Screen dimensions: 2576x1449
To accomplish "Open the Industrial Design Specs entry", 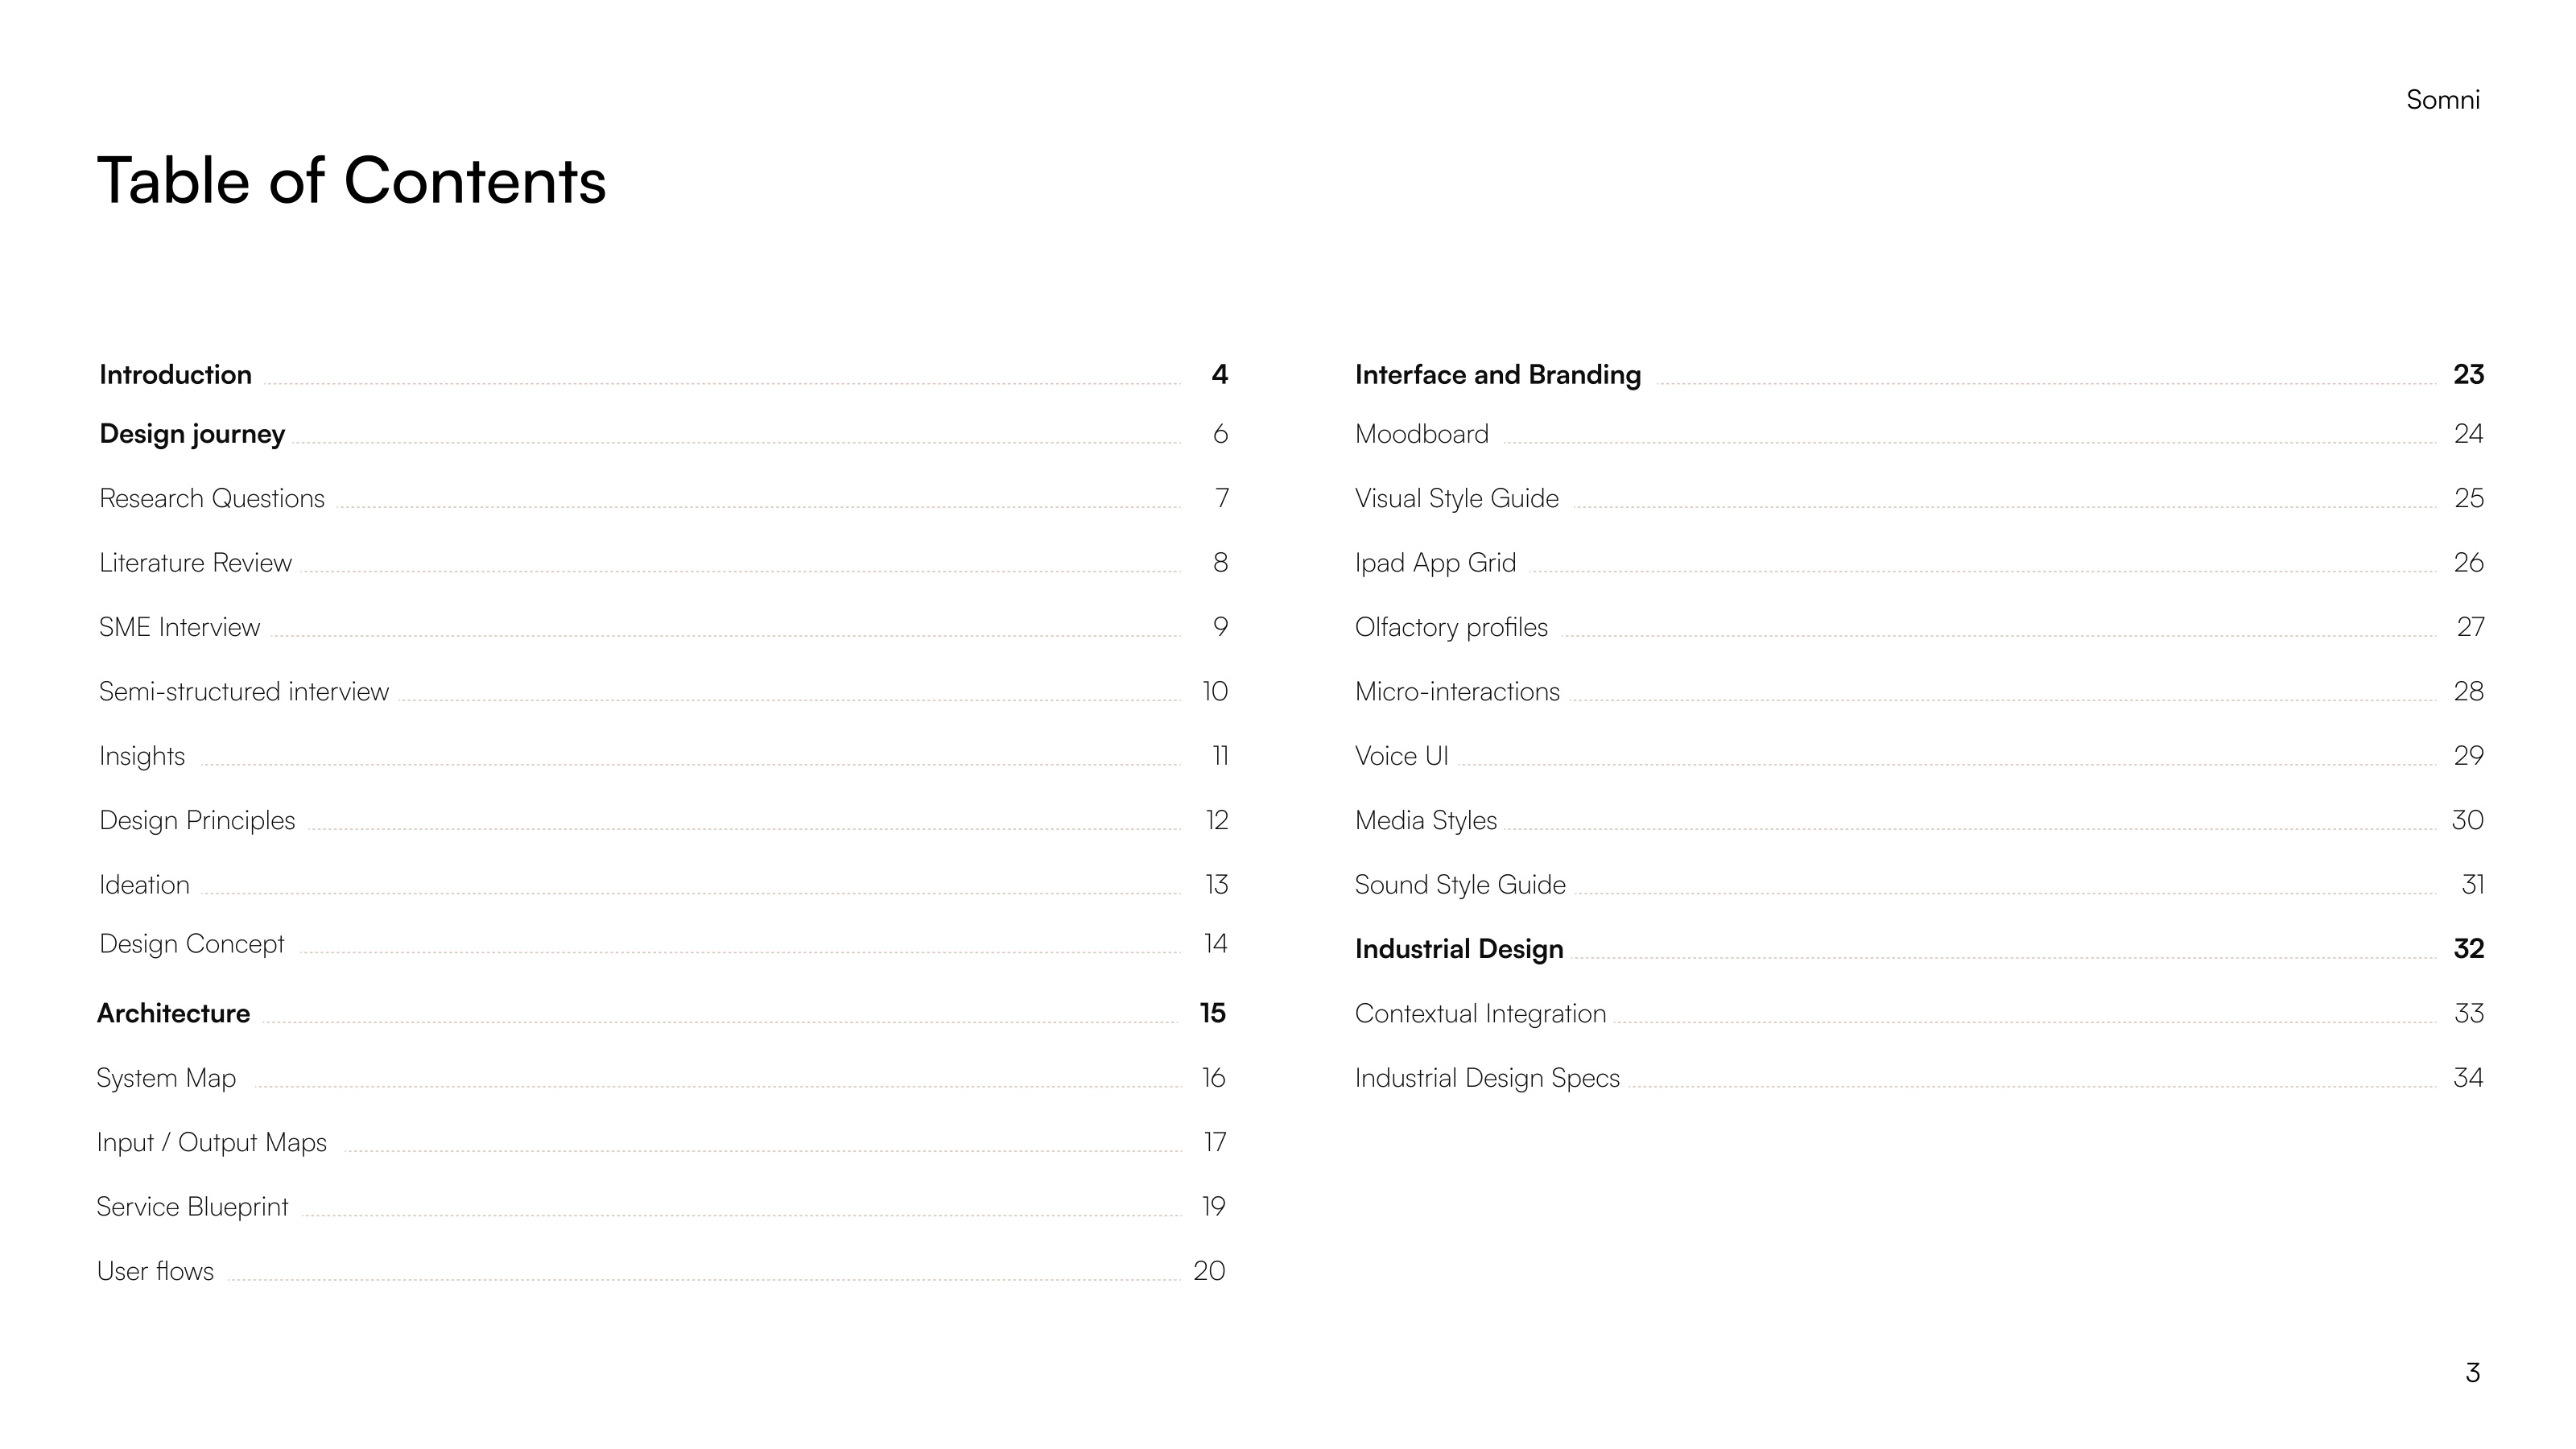I will (1487, 1079).
